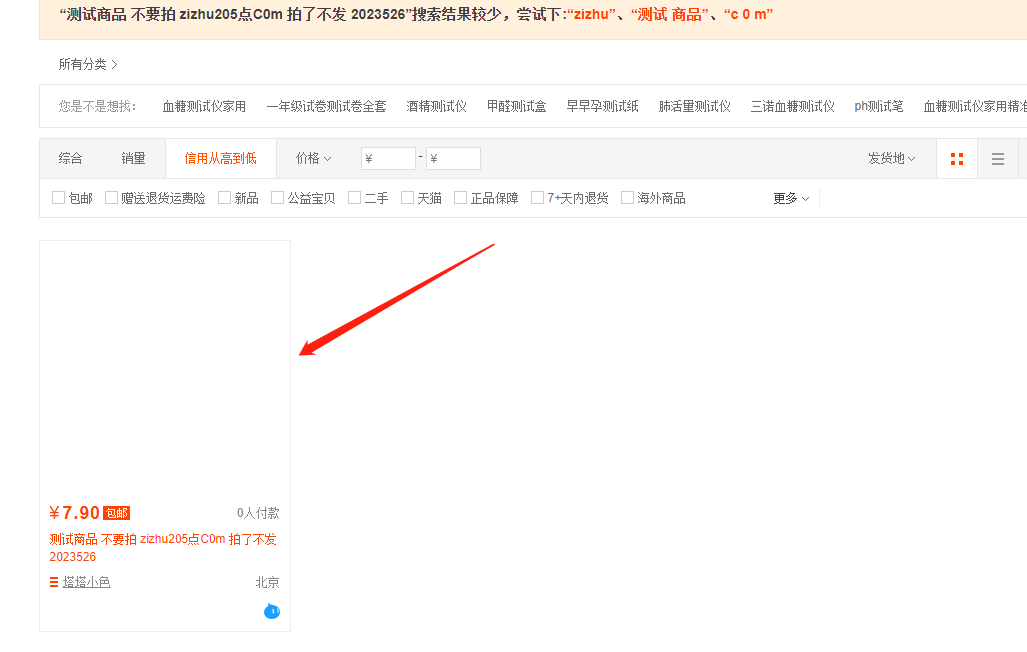Click the shop icon beside seller name

click(x=54, y=582)
